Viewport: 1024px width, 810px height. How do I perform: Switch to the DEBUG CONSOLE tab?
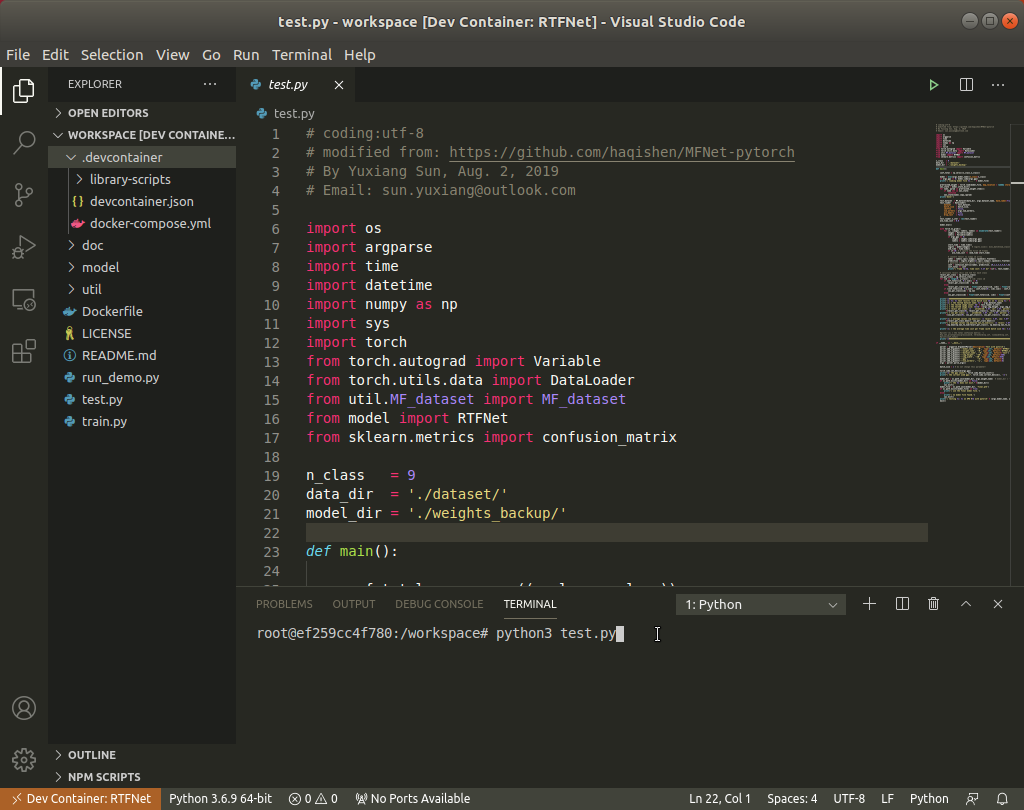pyautogui.click(x=439, y=604)
